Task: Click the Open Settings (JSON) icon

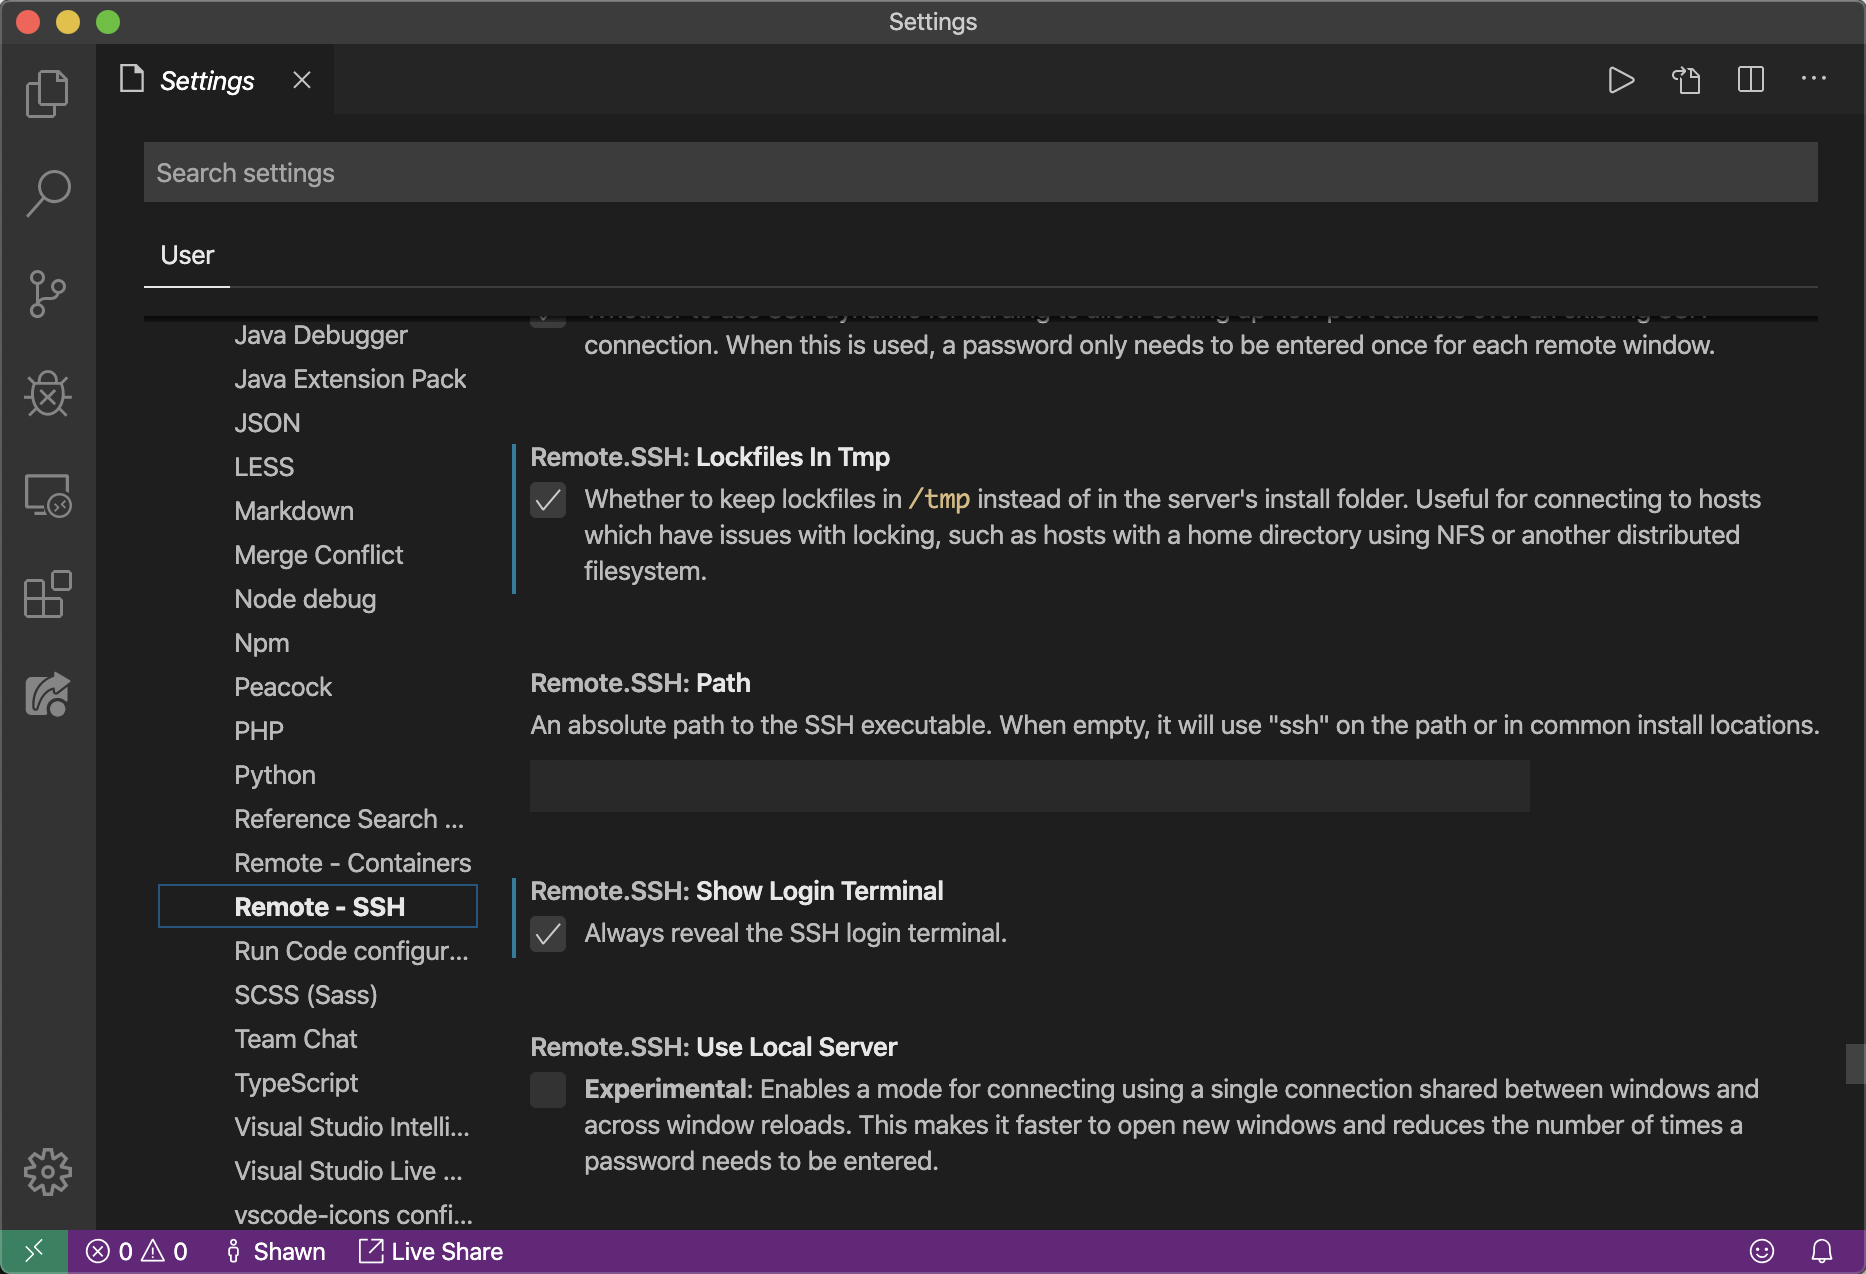Action: pyautogui.click(x=1686, y=80)
